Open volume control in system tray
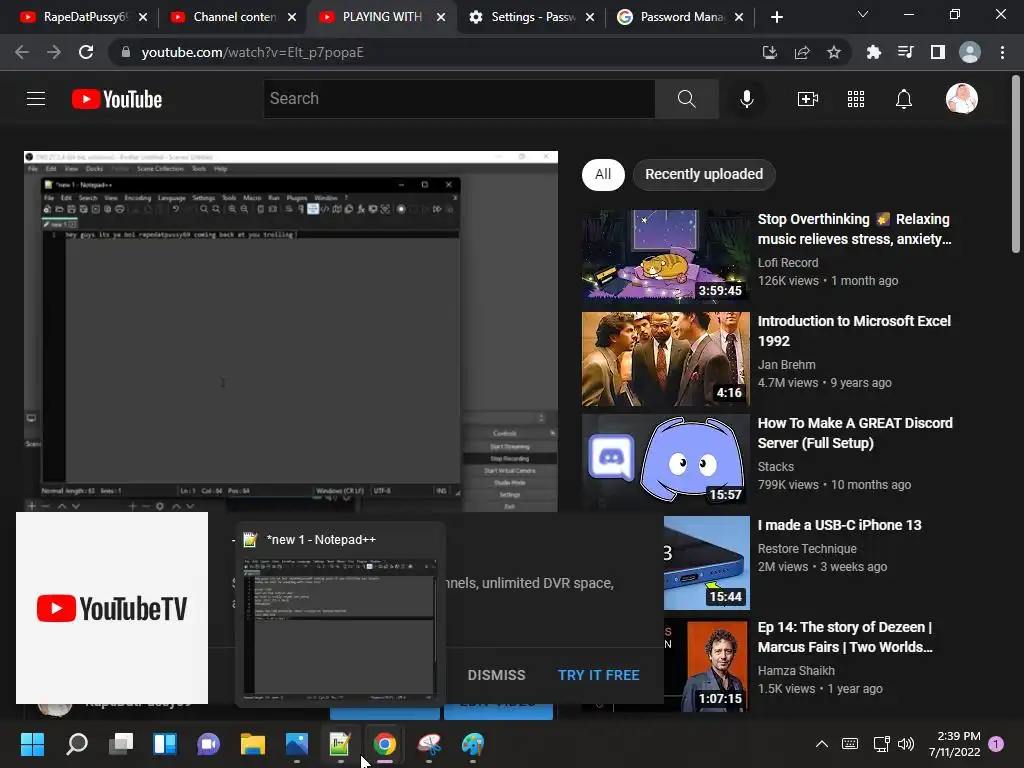Viewport: 1024px width, 768px height. point(906,744)
